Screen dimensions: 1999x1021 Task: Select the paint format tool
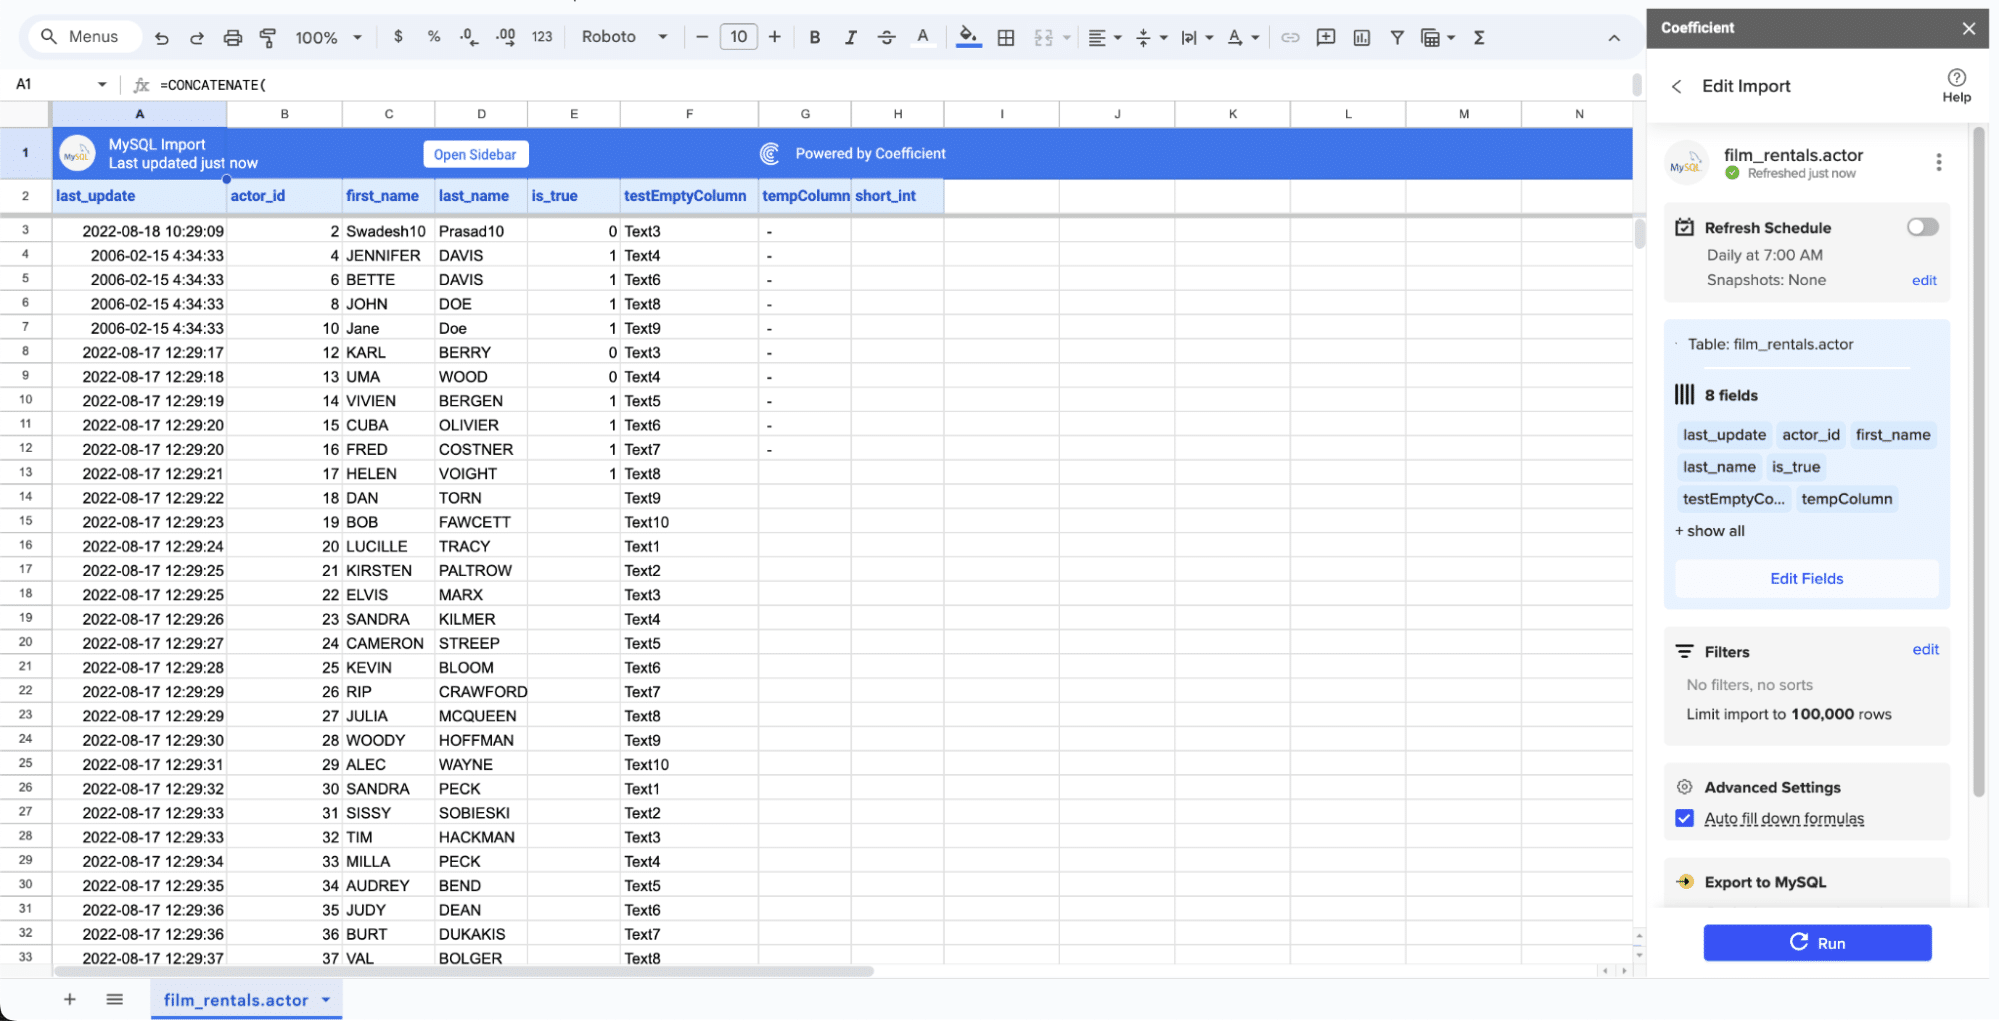[x=268, y=38]
